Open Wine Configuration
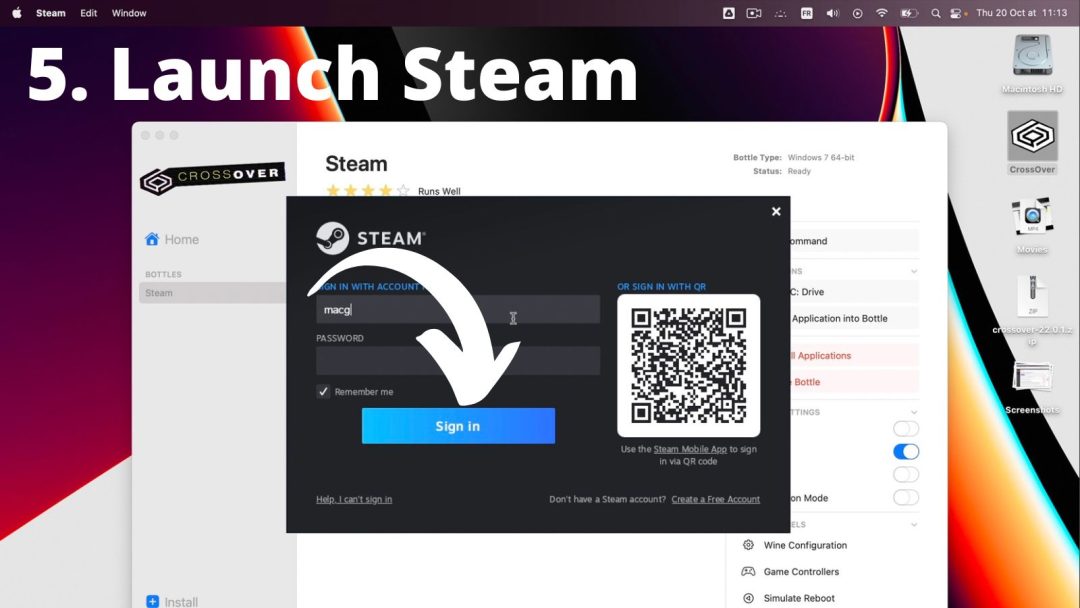 pos(805,545)
